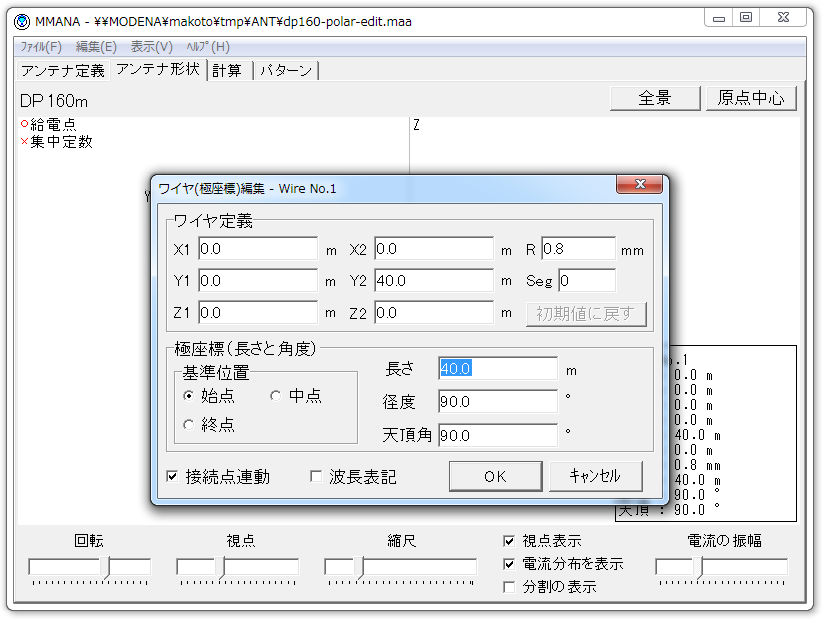824x622 pixels.
Task: Toggle the 接続点連動 checkbox
Action: [x=173, y=477]
